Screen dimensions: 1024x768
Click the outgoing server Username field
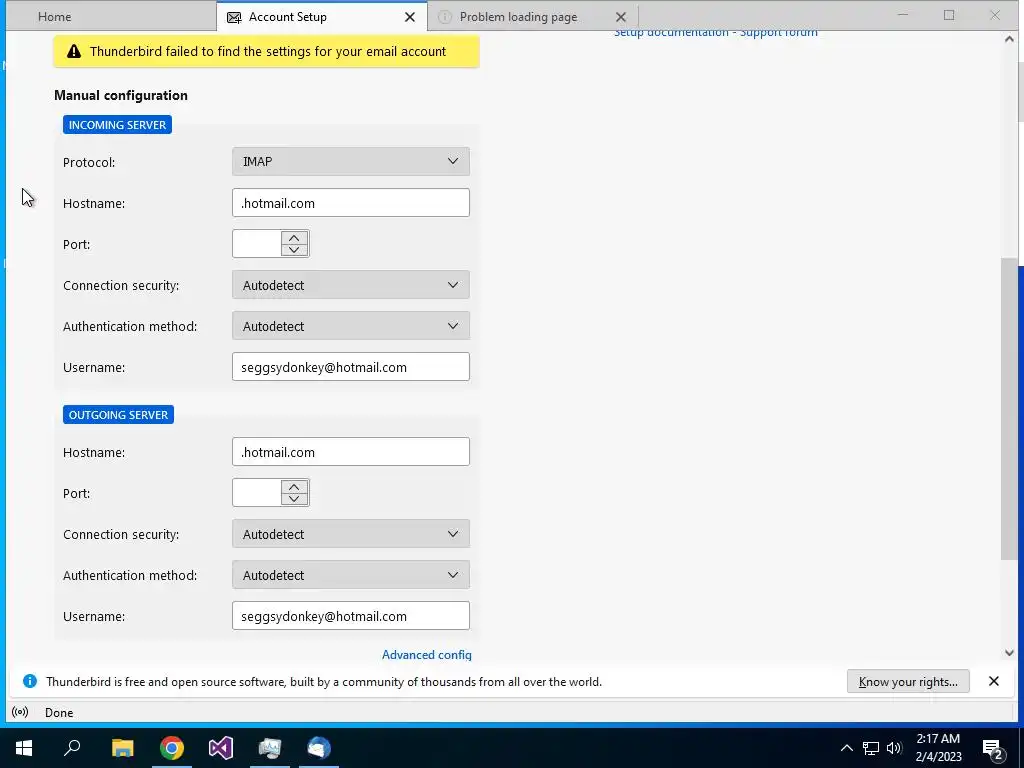[351, 616]
